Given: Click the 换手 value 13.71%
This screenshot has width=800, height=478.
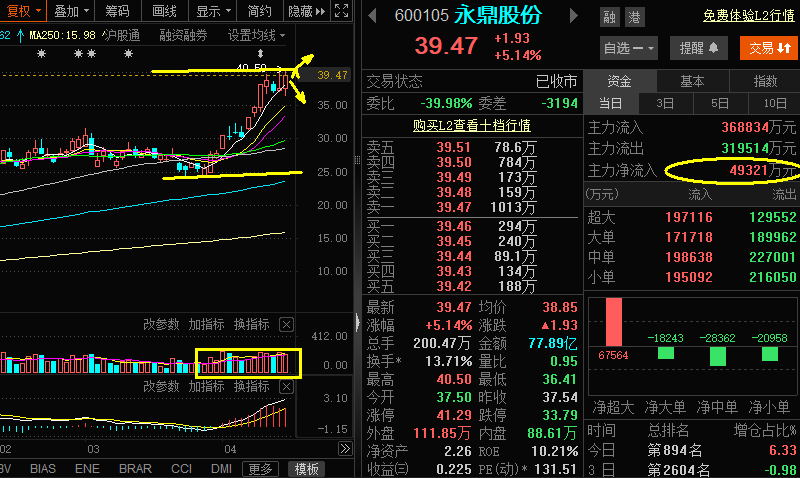Looking at the screenshot, I should pyautogui.click(x=449, y=361).
